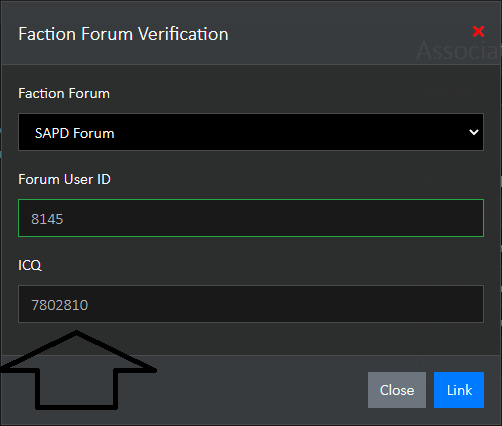
Task: Click the dropdown chevron arrow icon
Action: (474, 132)
